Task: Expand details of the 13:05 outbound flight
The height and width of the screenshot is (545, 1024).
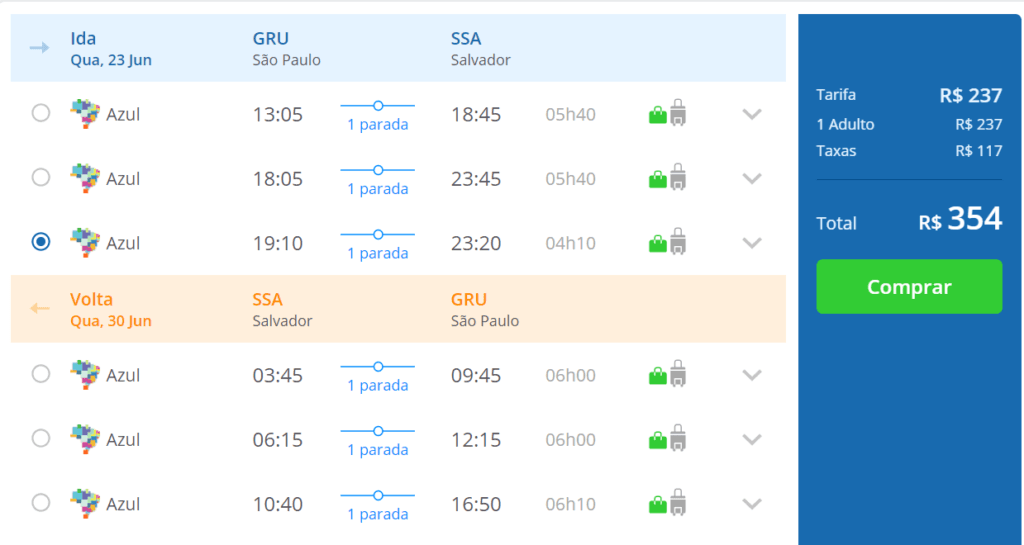Action: tap(752, 114)
